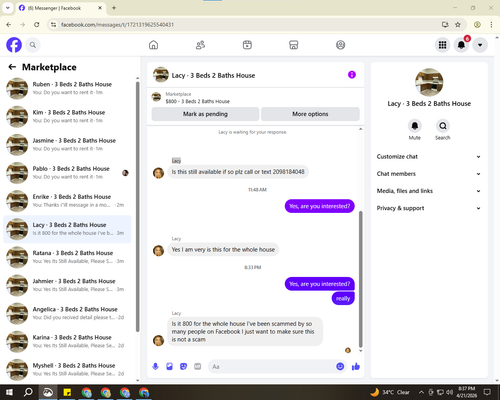The image size is (500, 400).
Task: Click the 'really' sent message bubble
Action: [x=343, y=298]
